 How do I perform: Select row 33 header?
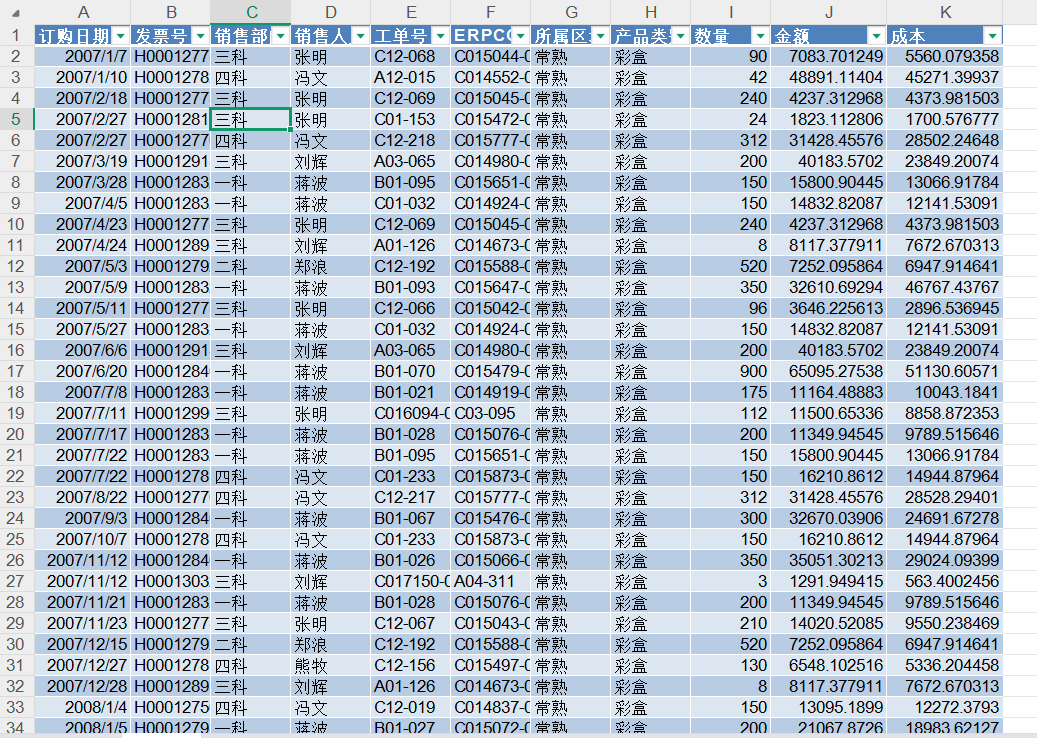[16, 708]
